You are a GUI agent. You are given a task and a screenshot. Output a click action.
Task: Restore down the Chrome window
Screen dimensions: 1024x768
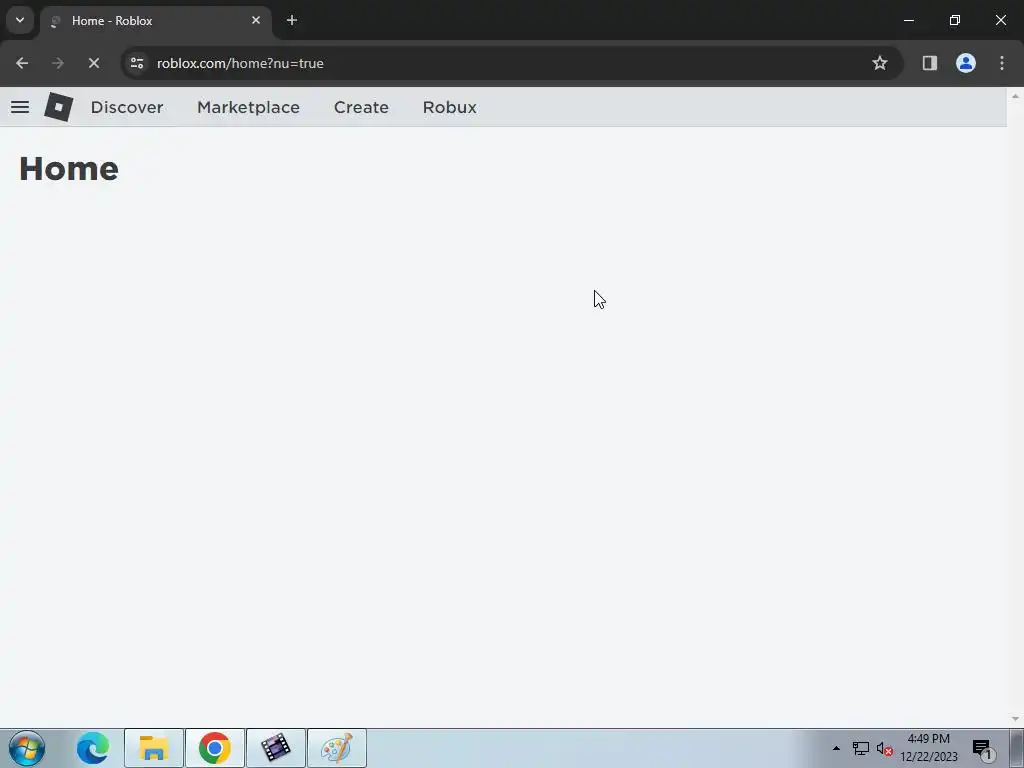point(955,20)
